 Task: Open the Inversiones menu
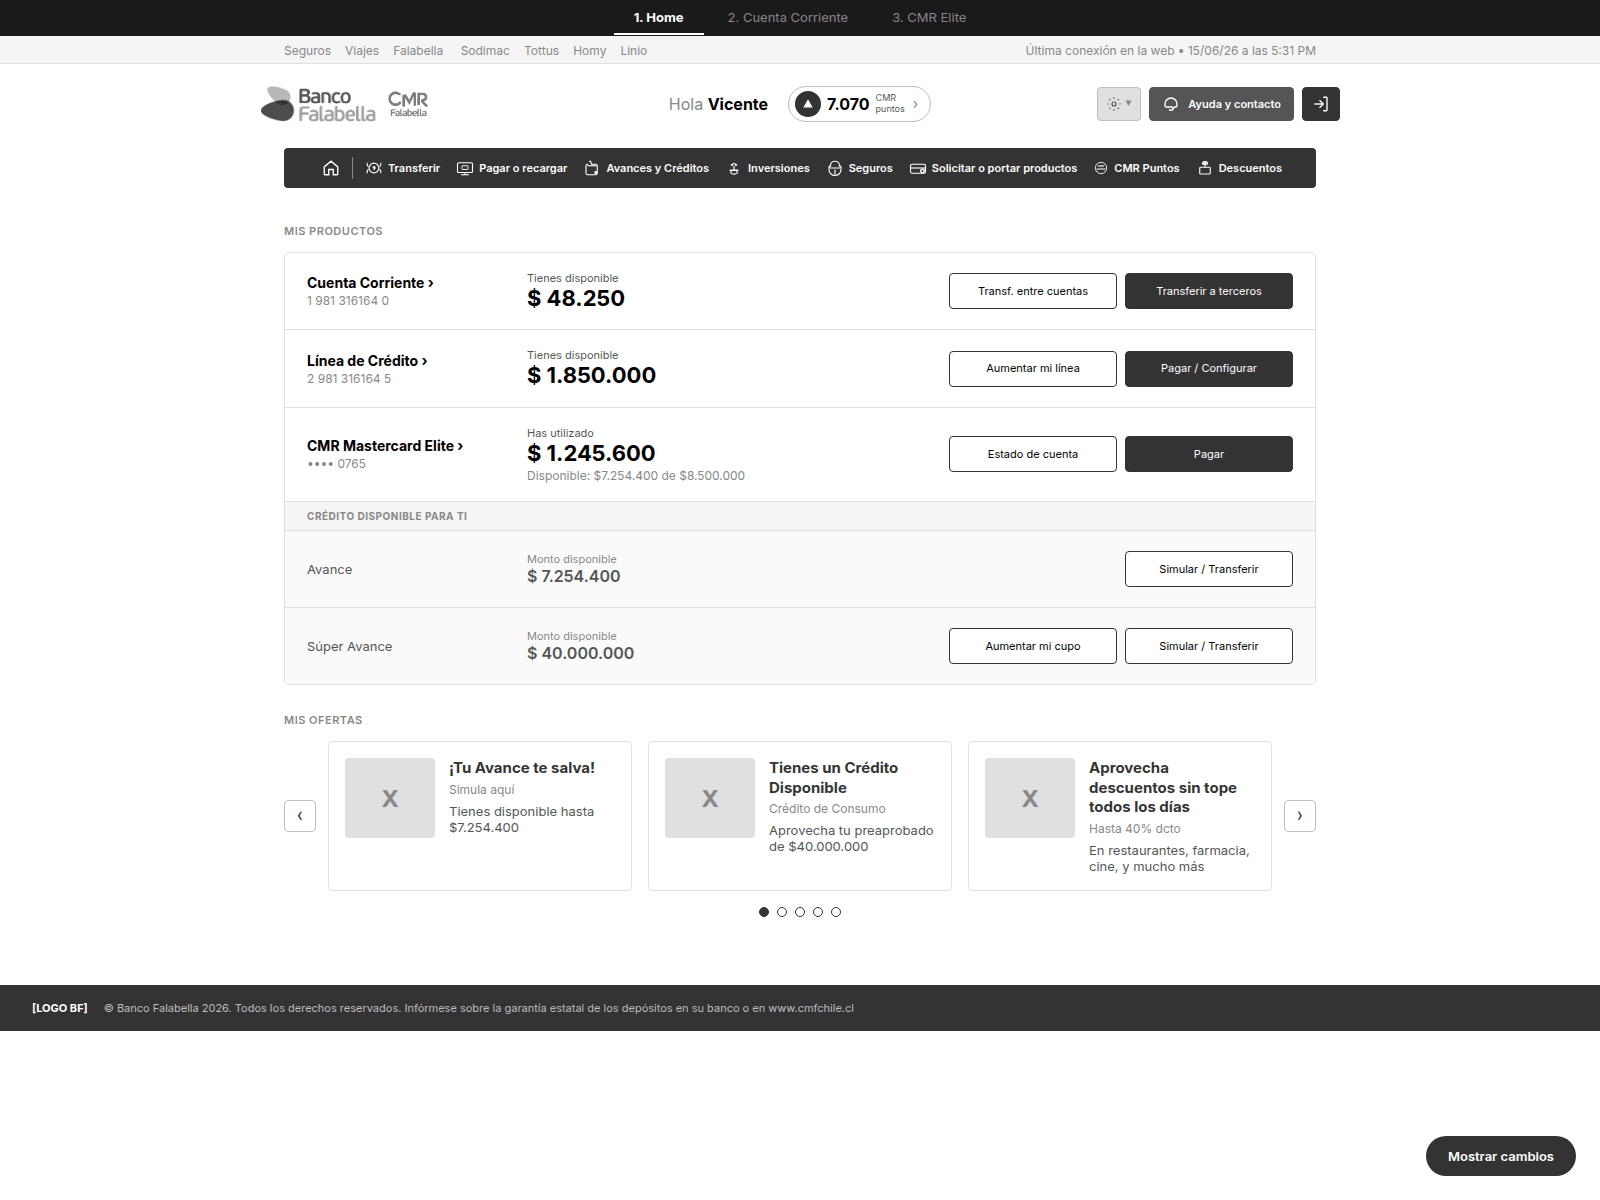(768, 168)
